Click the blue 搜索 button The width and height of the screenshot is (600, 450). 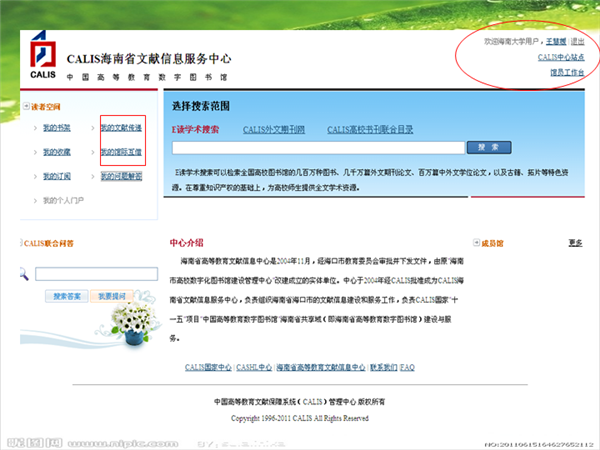click(x=489, y=147)
